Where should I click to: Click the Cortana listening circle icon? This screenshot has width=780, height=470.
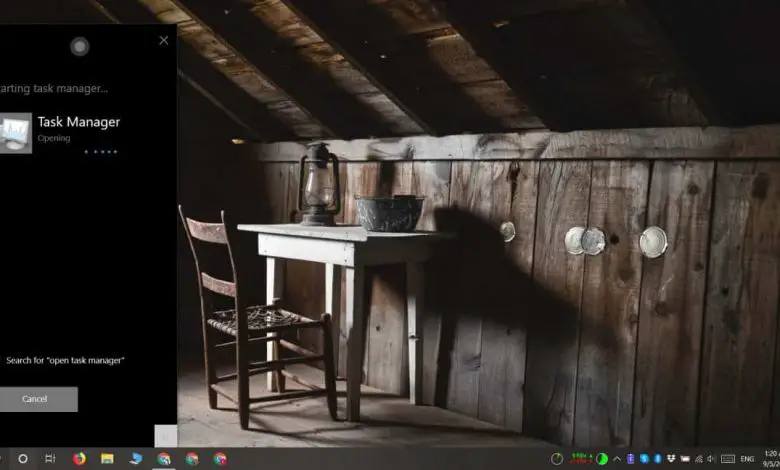[80, 46]
